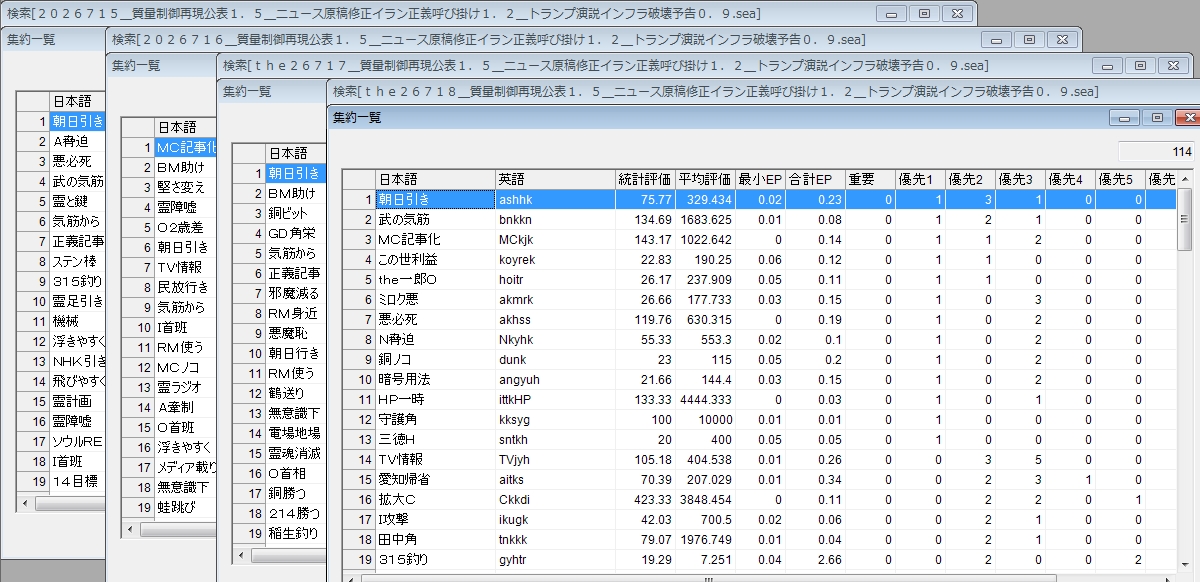Click the 優先2 column header

(970, 179)
